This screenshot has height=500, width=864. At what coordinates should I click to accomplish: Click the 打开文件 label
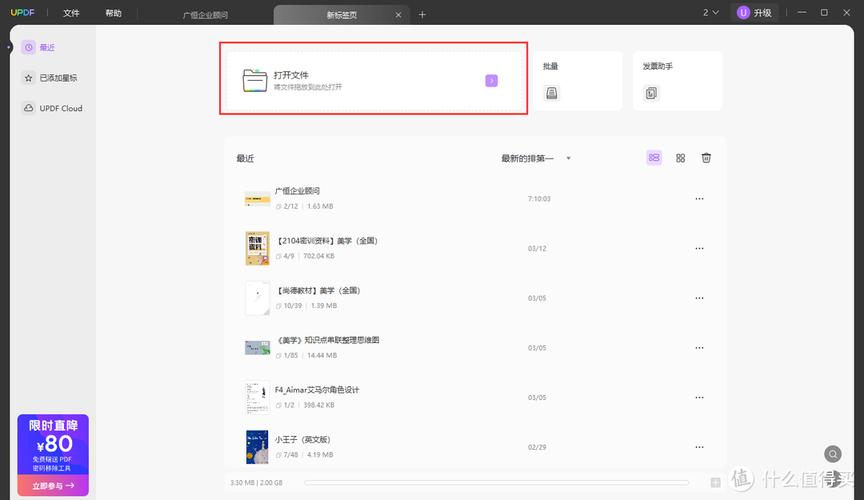[291, 75]
